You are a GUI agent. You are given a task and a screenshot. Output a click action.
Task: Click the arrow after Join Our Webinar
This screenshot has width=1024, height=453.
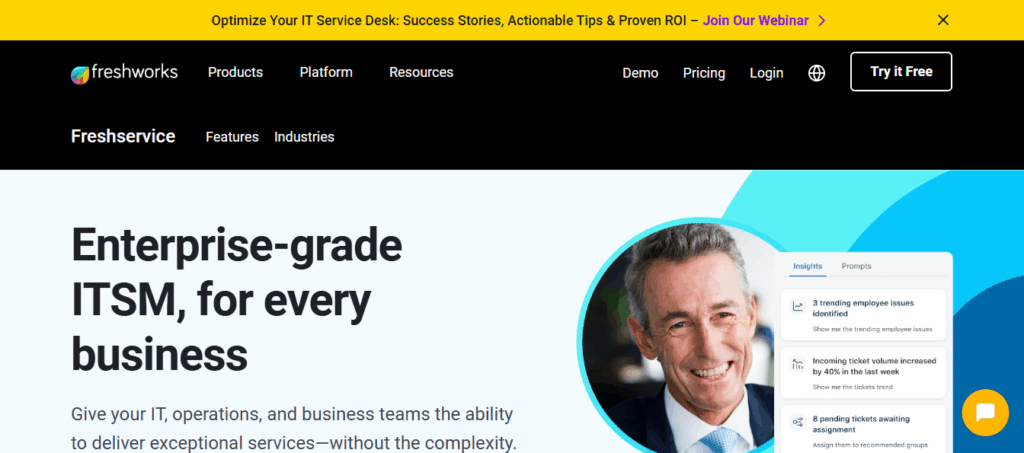(822, 21)
